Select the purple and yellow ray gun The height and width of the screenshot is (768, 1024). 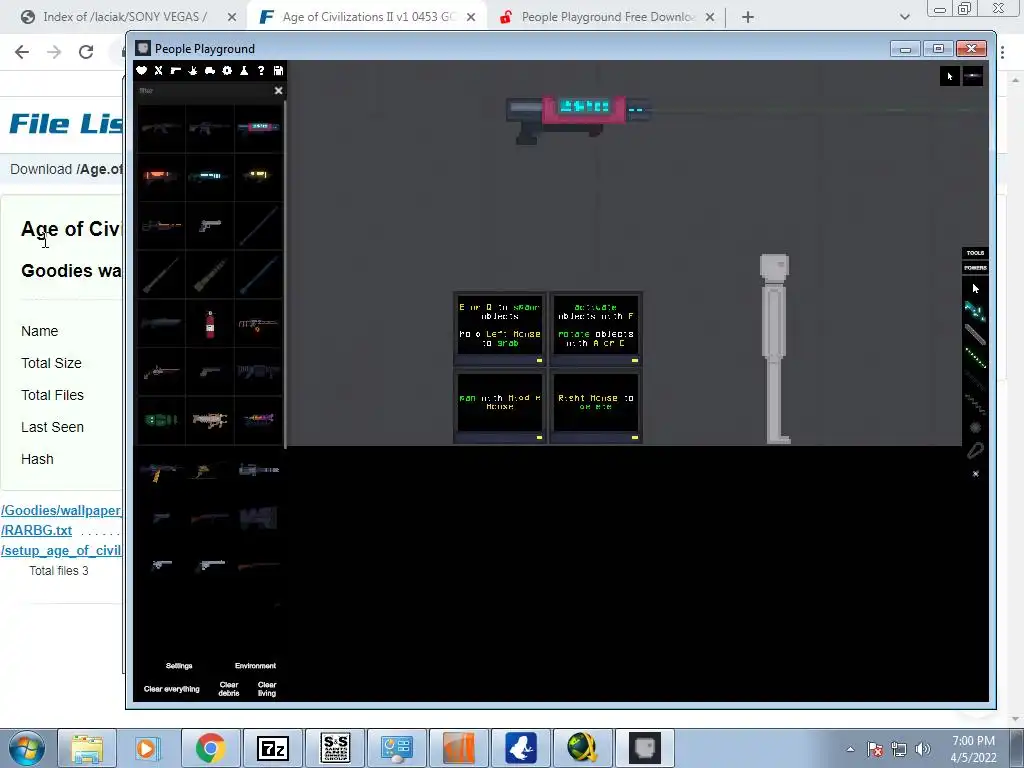point(259,420)
